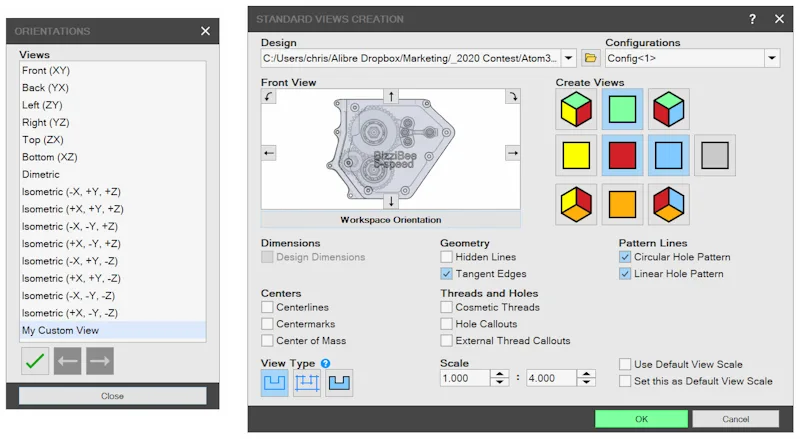Select the third View Type icon

coord(339,383)
